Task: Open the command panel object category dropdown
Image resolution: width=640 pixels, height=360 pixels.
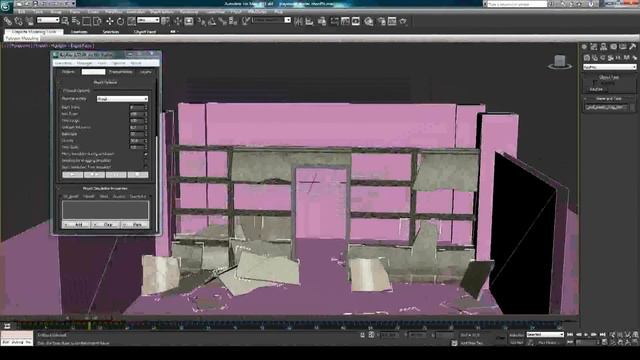Action: (x=609, y=67)
